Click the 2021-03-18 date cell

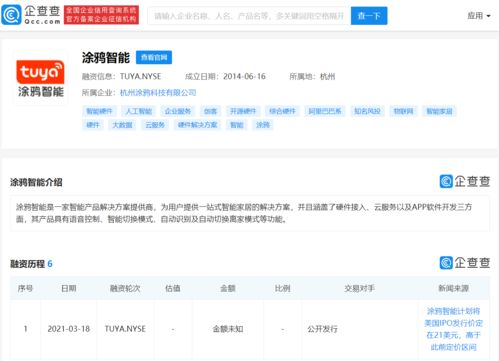point(69,329)
